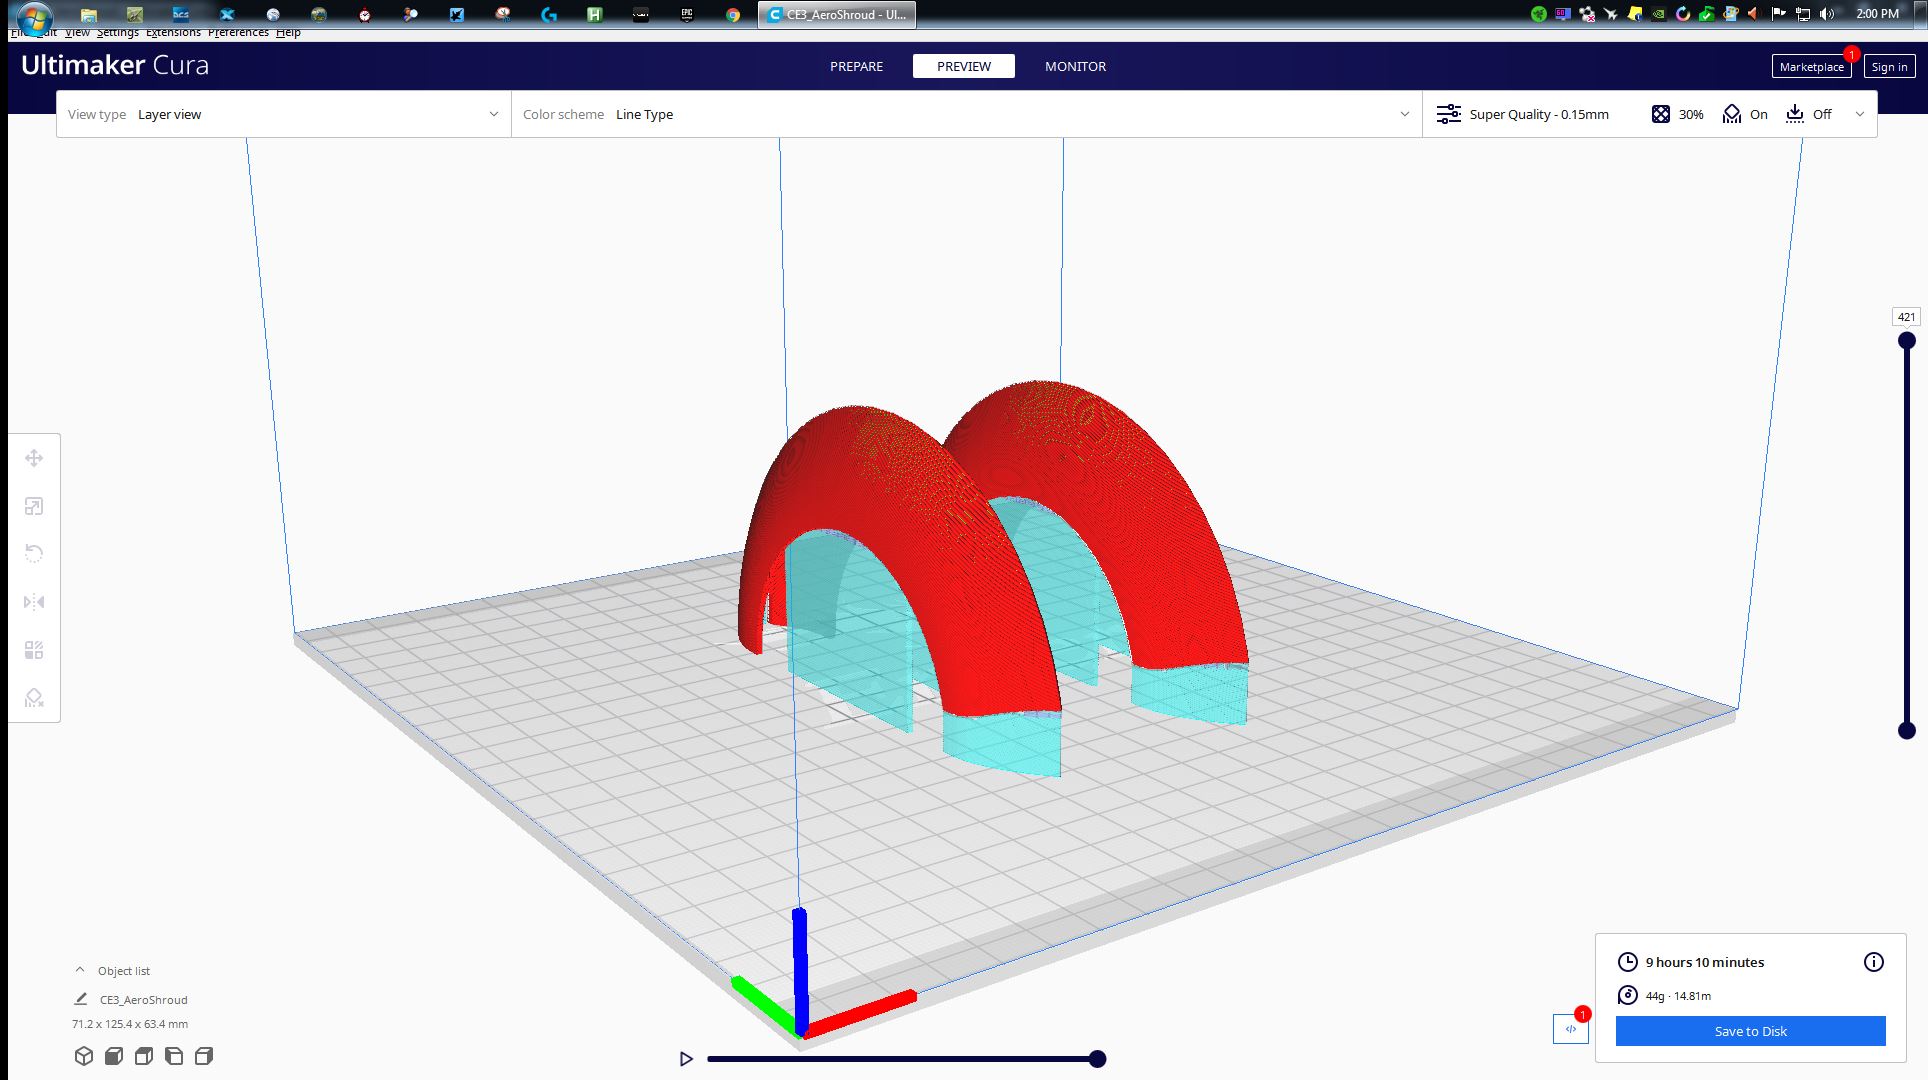Switch camera to 3D view cube

(x=84, y=1056)
